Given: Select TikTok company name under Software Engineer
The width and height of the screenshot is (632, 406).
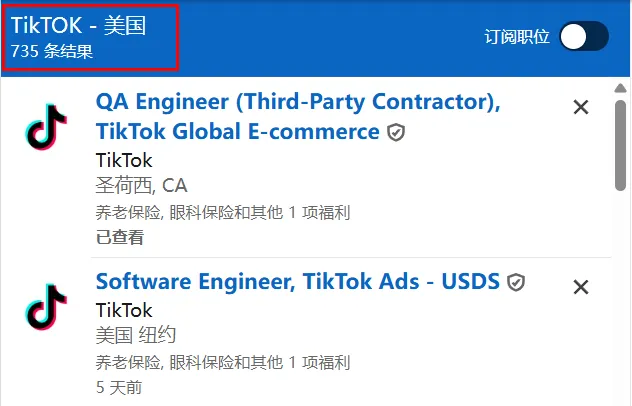Looking at the screenshot, I should click(124, 310).
